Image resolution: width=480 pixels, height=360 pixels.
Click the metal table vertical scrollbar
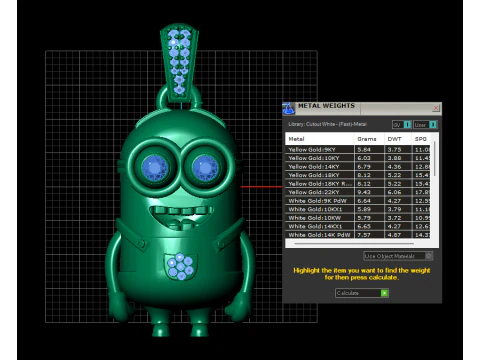[x=434, y=159]
